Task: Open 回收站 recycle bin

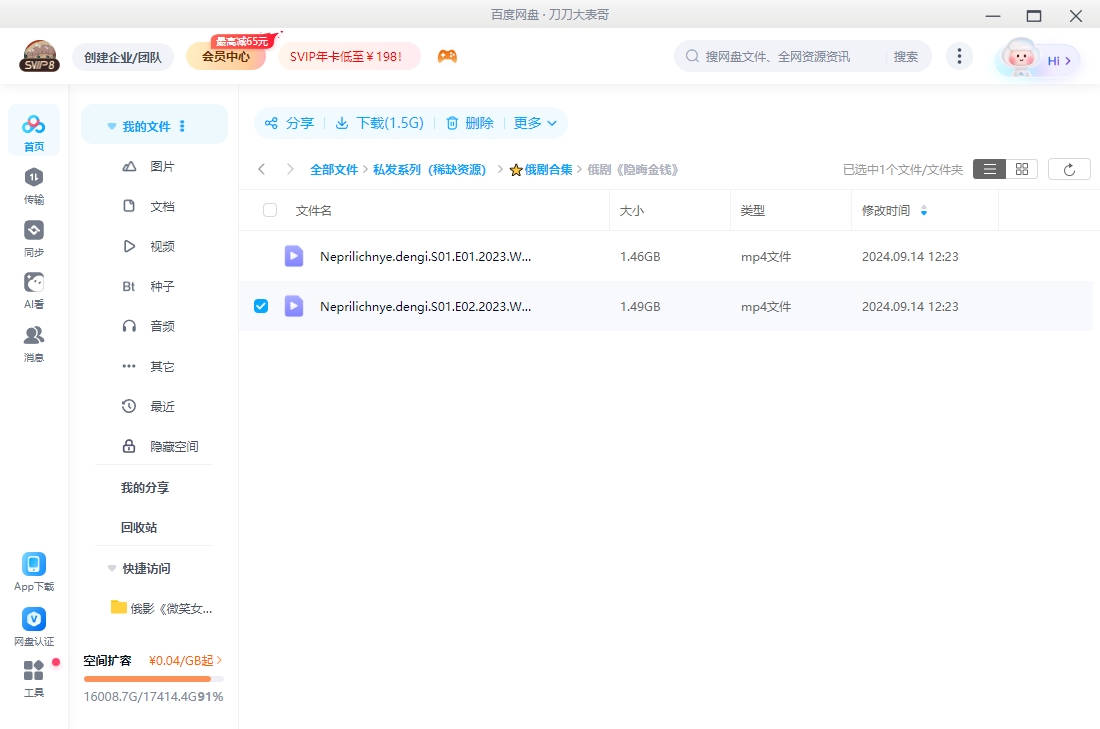Action: (139, 527)
